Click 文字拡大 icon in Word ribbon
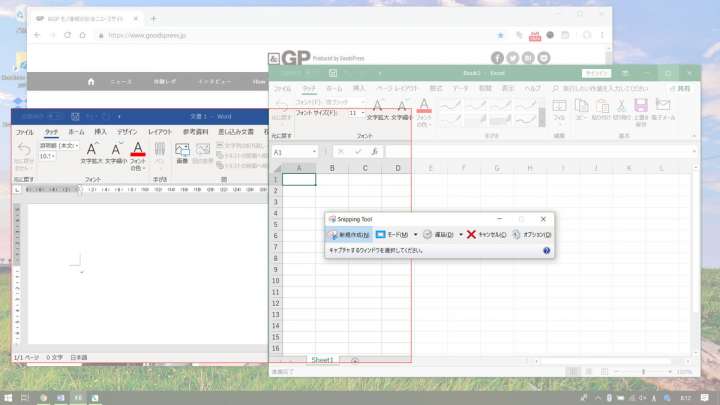 click(91, 149)
